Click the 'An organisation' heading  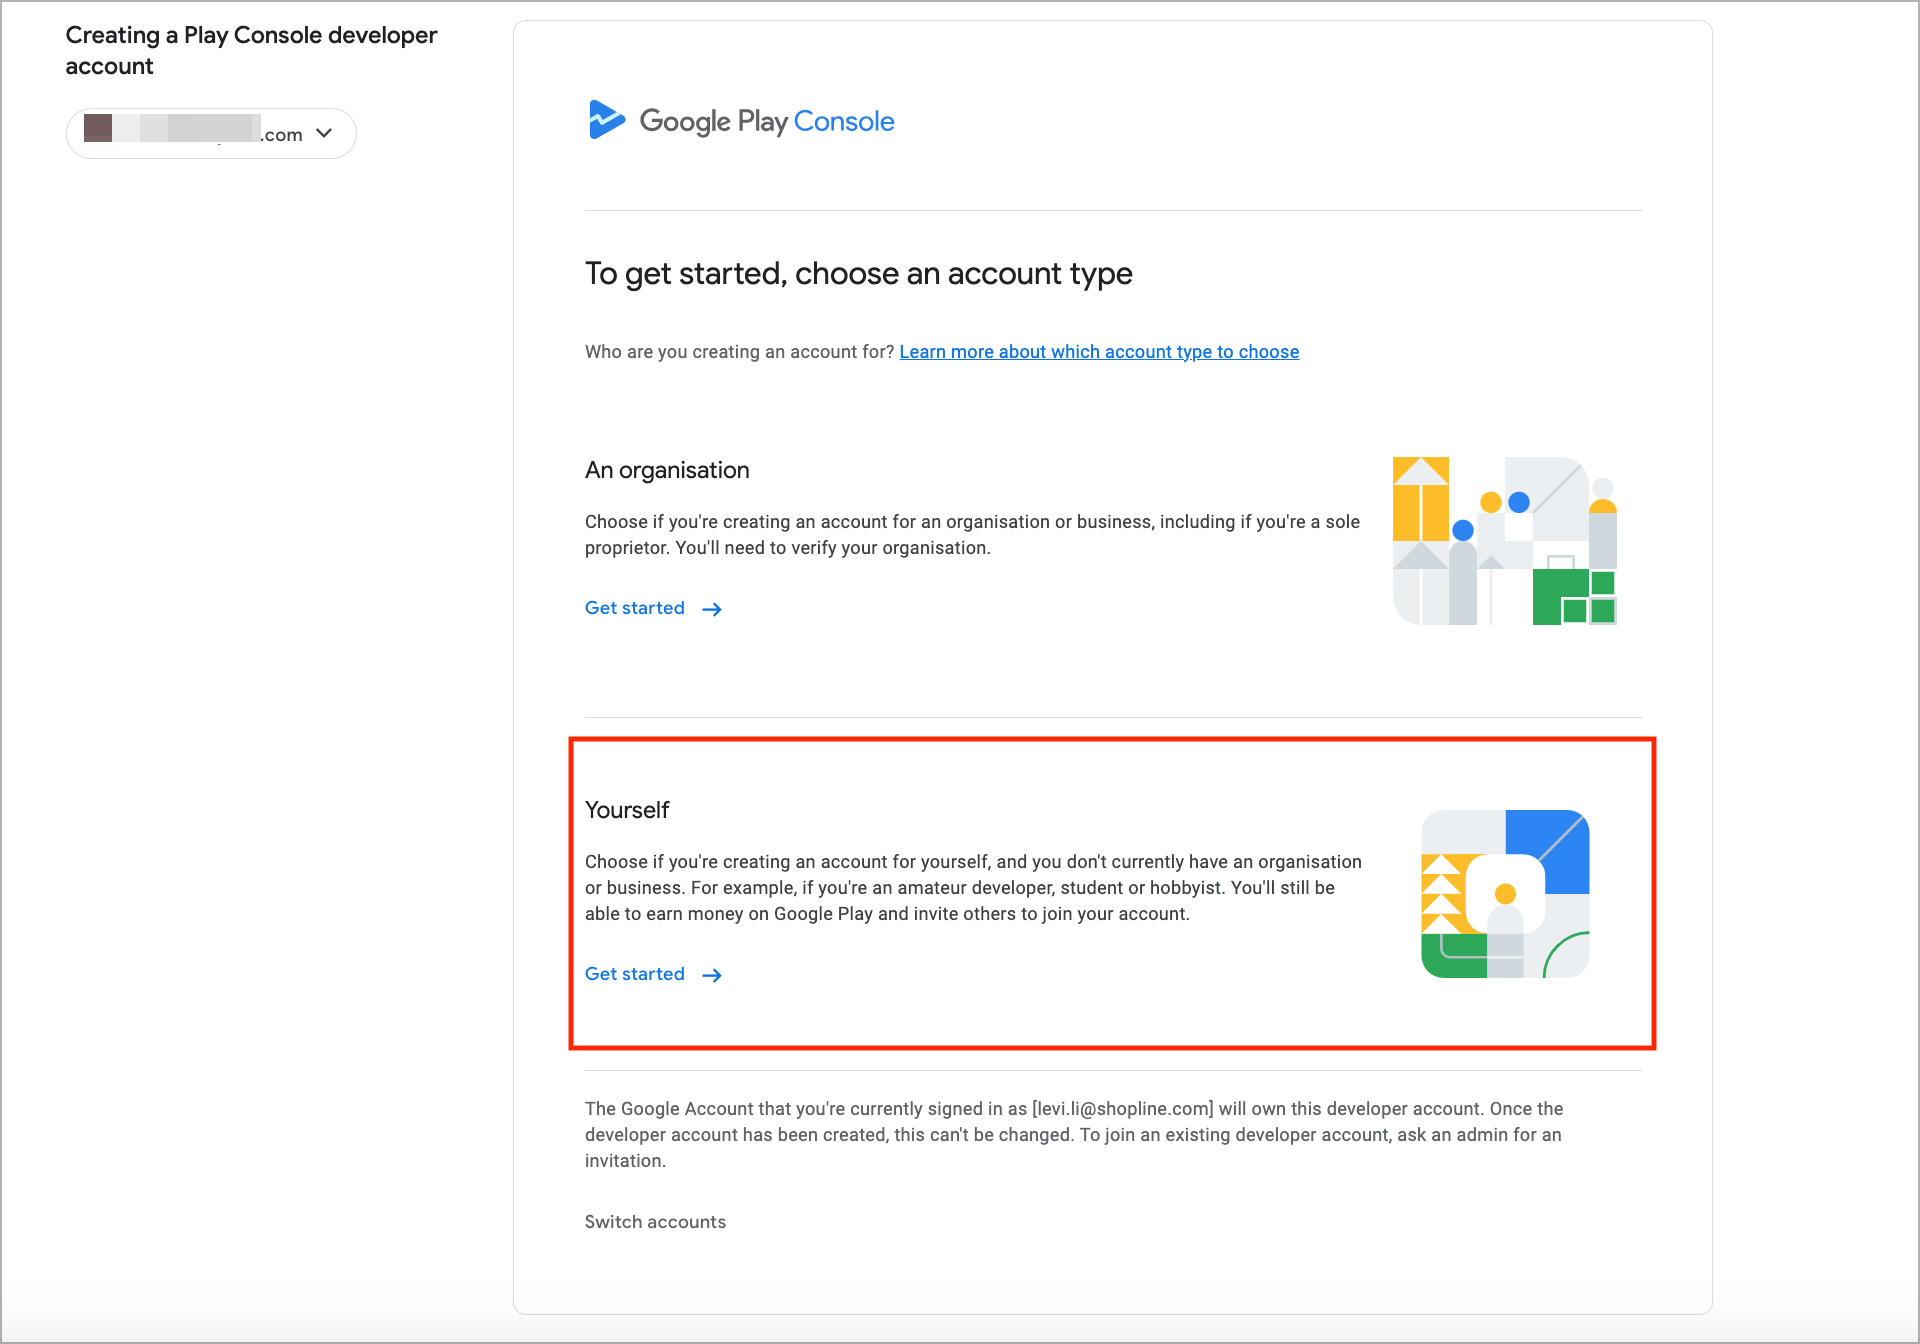pos(667,470)
